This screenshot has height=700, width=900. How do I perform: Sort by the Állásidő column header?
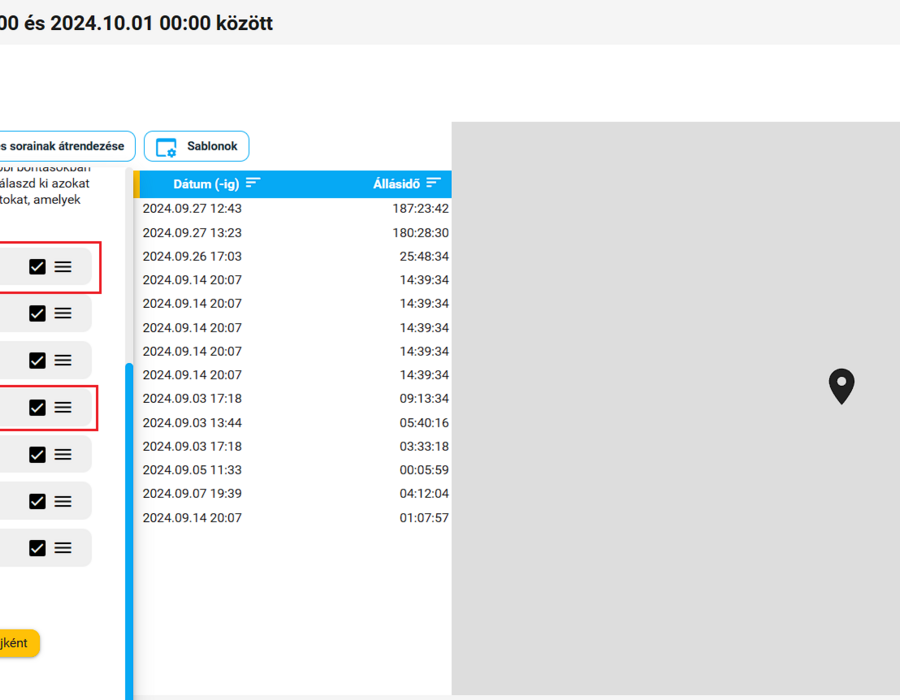pos(396,184)
